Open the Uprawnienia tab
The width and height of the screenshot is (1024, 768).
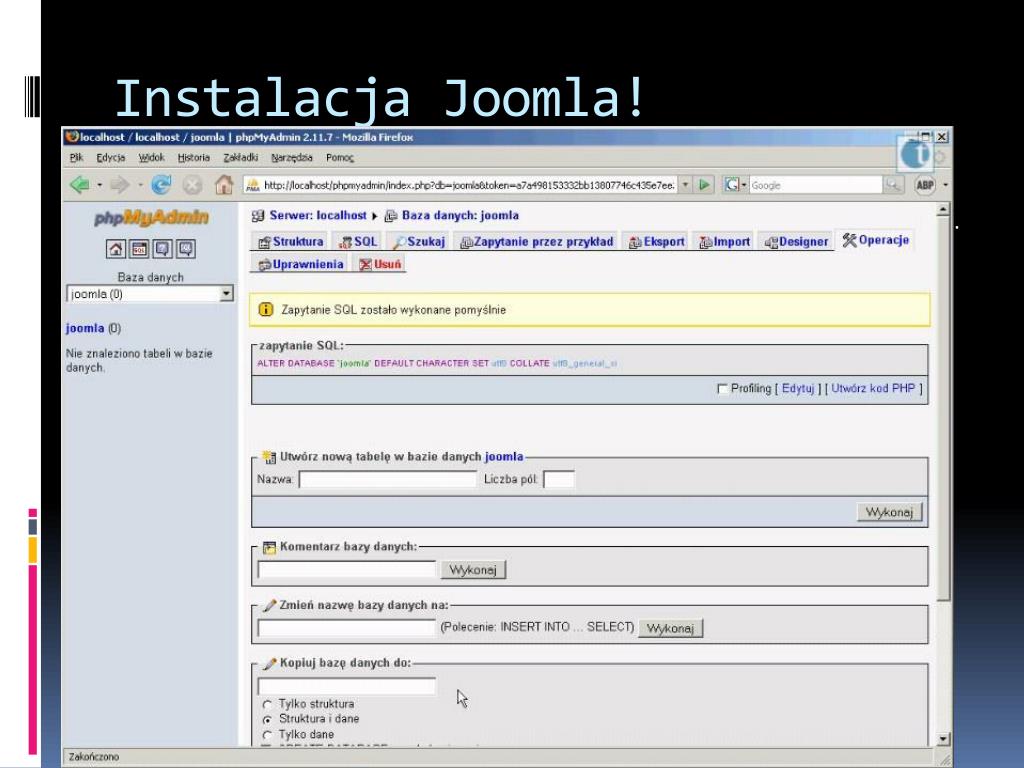coord(300,264)
